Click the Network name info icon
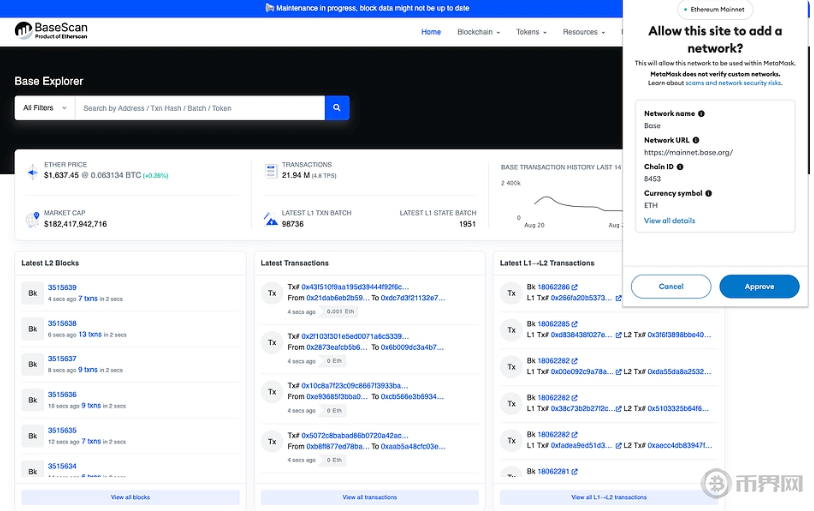The height and width of the screenshot is (511, 814). click(x=701, y=114)
